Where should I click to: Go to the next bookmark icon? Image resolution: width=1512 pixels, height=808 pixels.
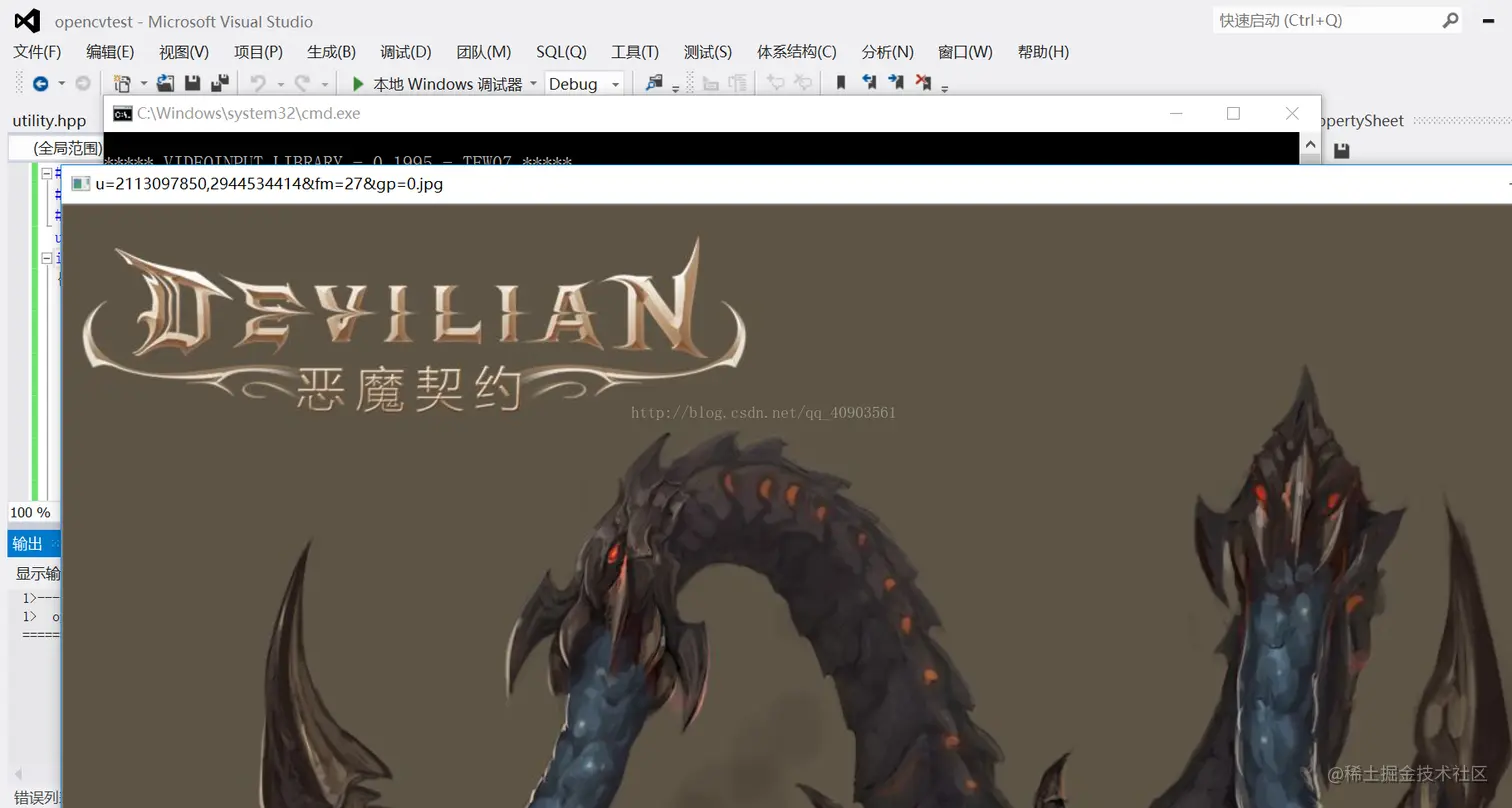tap(896, 84)
